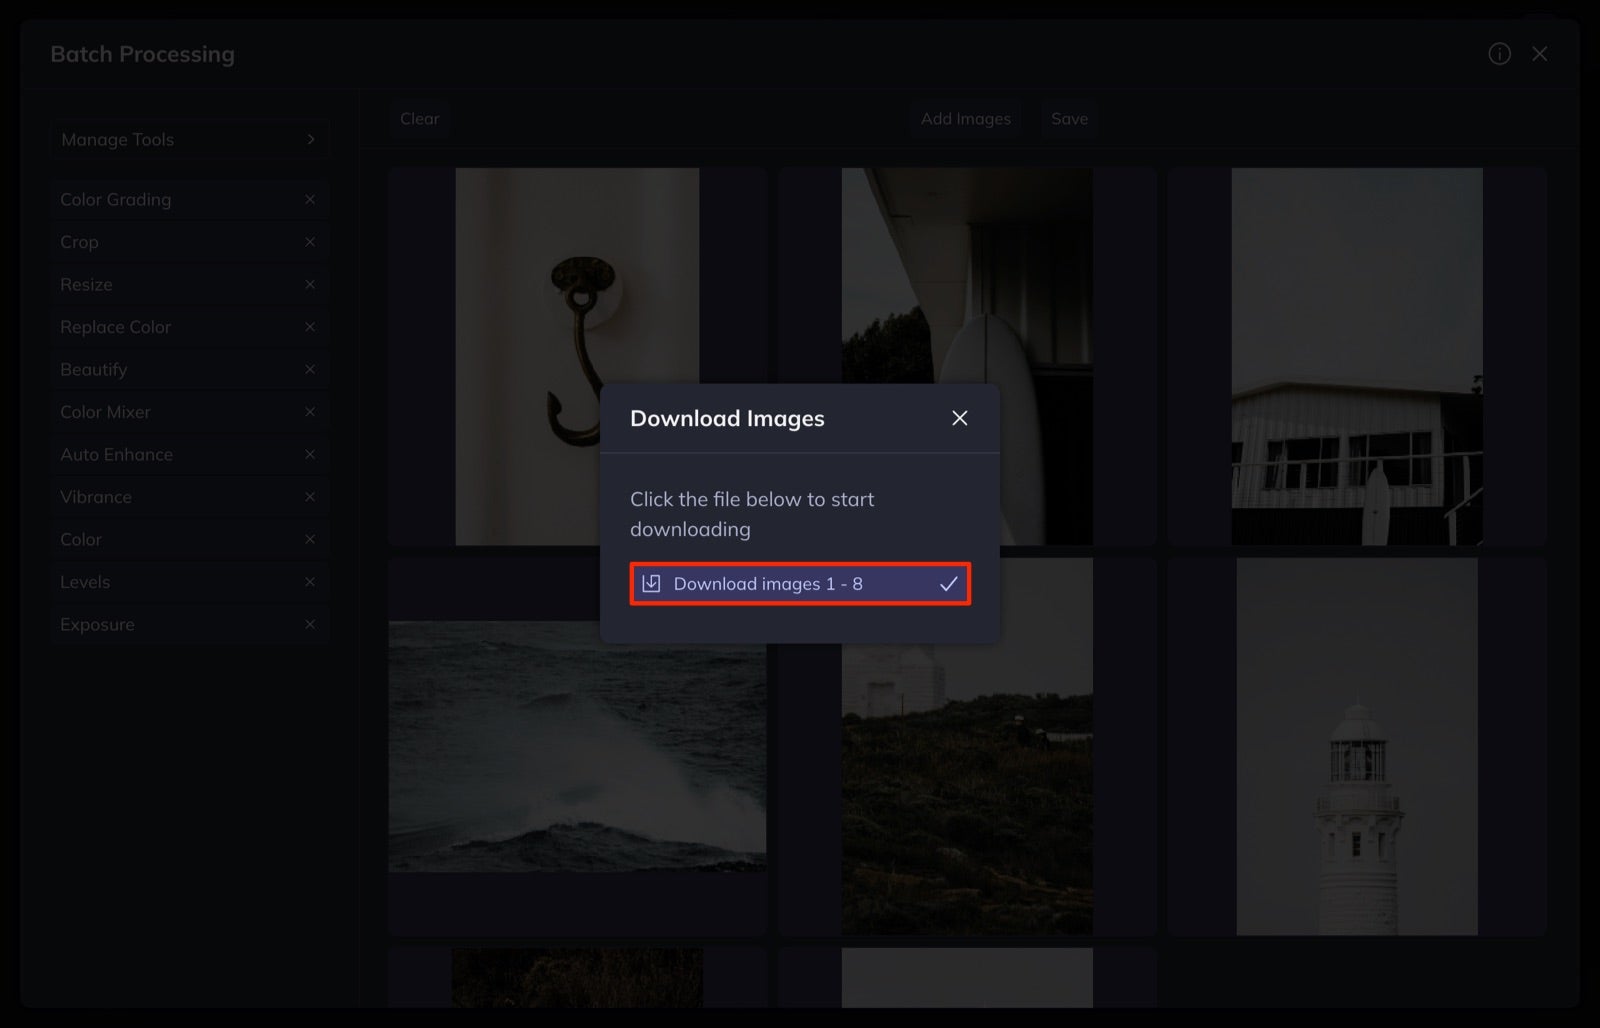Remove the Replace Color tool
Screen dimensions: 1600x1028
point(310,326)
